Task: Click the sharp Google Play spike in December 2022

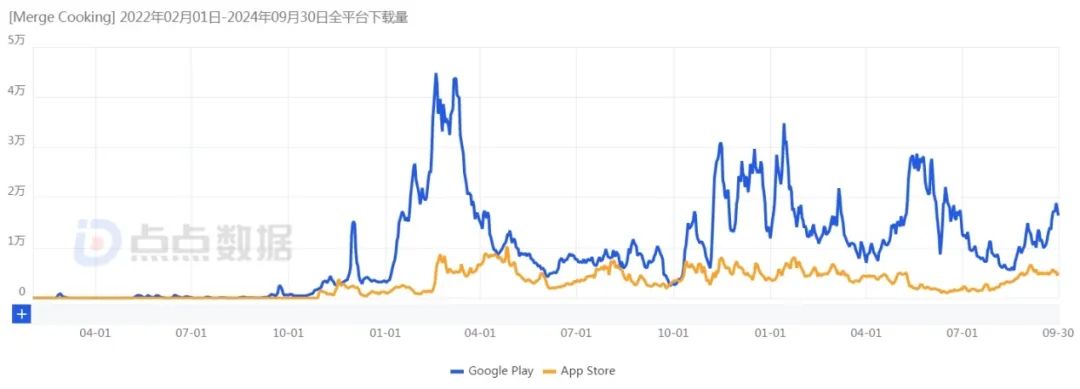Action: [x=353, y=222]
